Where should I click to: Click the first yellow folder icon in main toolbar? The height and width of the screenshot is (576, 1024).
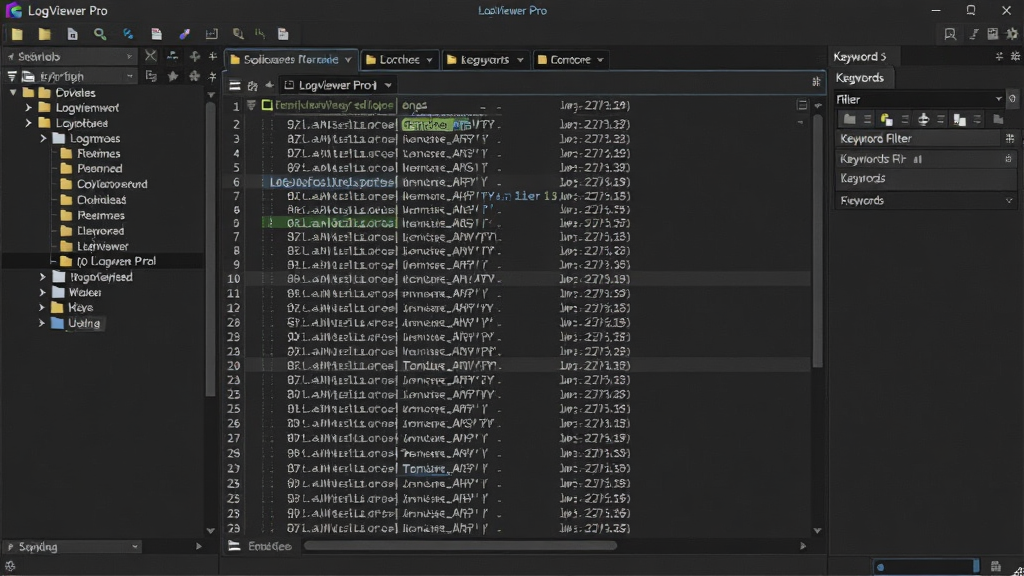coord(17,34)
